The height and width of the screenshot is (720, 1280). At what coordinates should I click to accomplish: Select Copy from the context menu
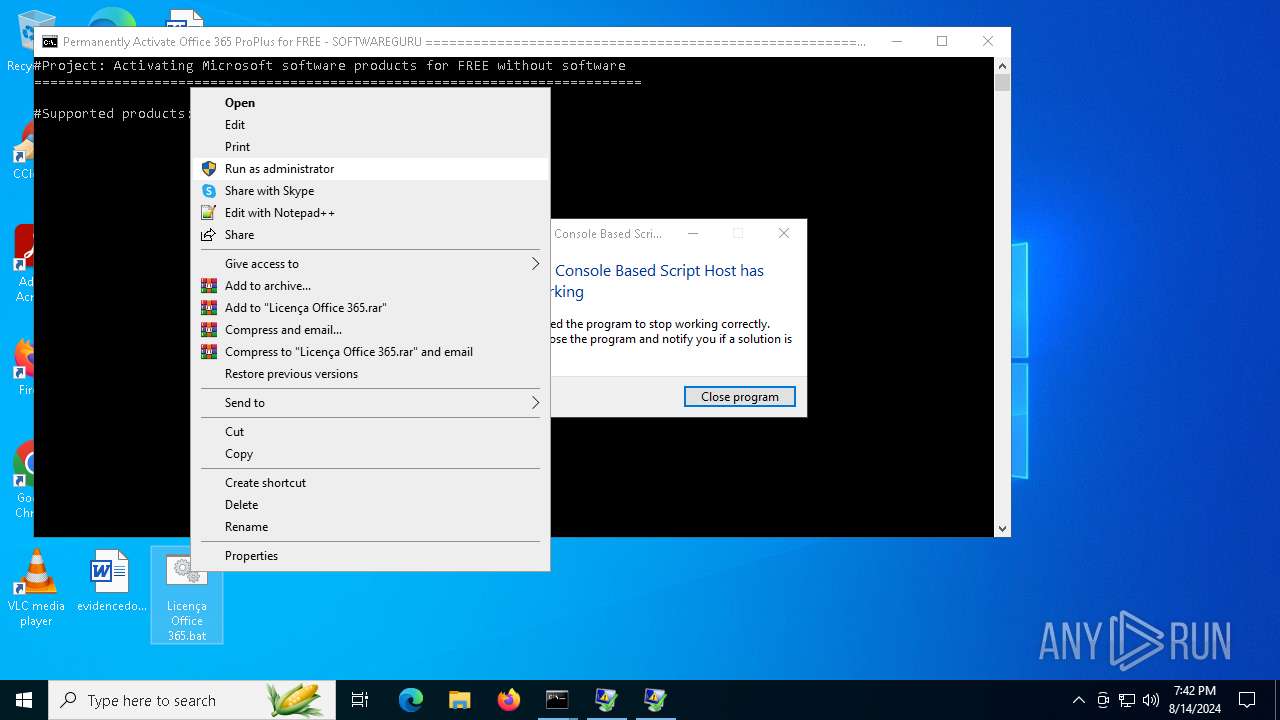(370, 454)
